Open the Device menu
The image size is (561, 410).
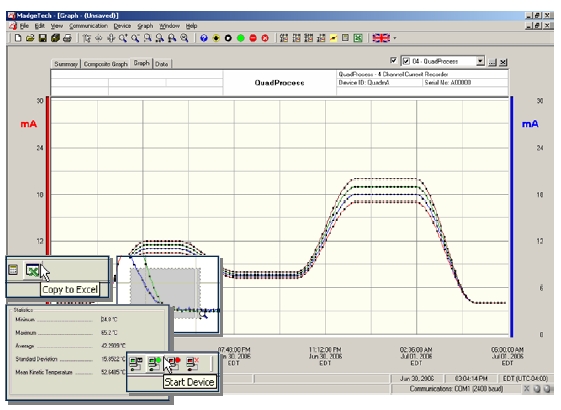[x=122, y=26]
